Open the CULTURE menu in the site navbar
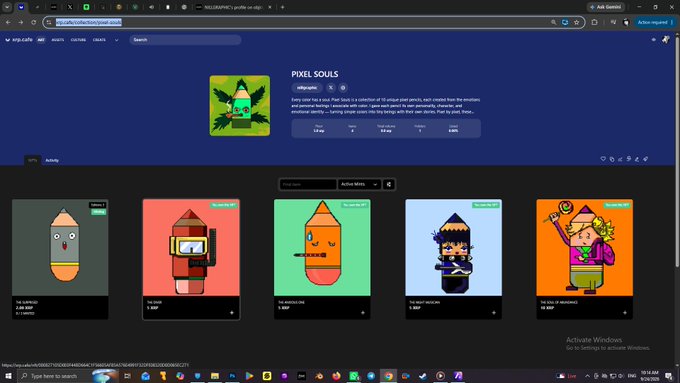The image size is (680, 383). point(78,40)
